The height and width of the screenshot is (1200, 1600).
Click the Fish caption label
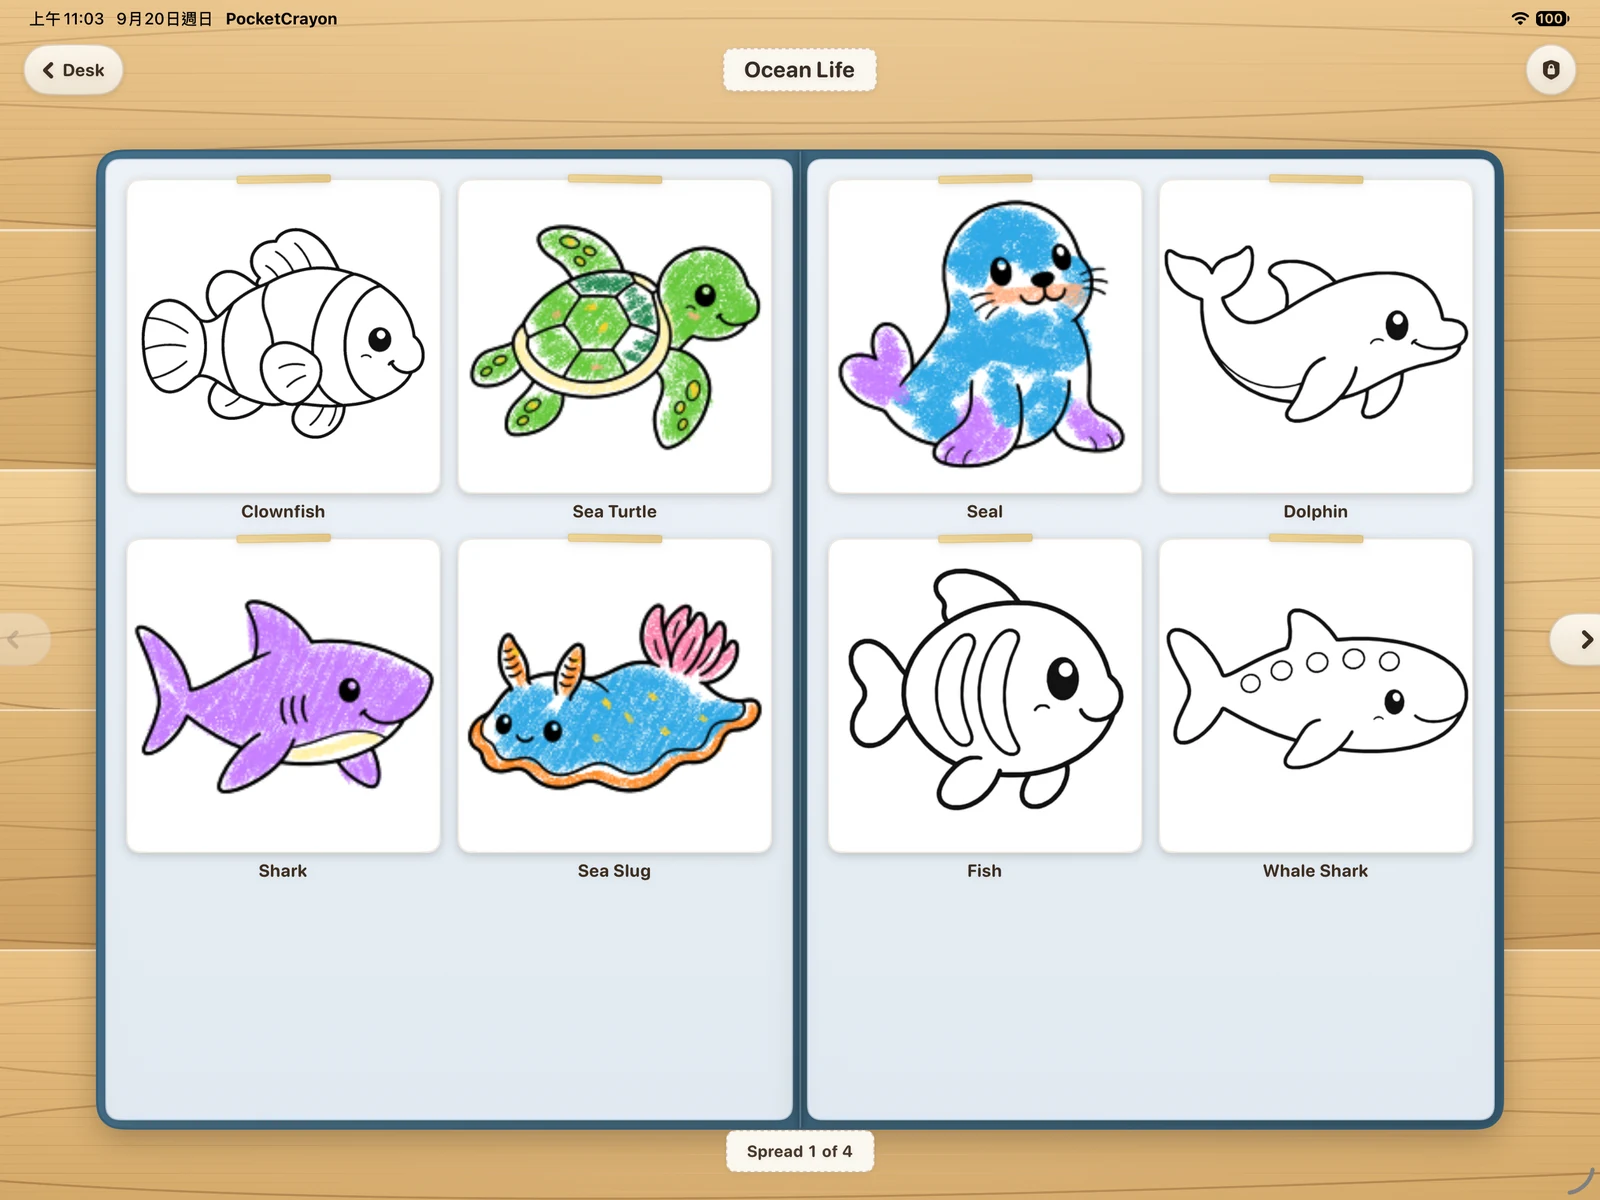point(985,871)
